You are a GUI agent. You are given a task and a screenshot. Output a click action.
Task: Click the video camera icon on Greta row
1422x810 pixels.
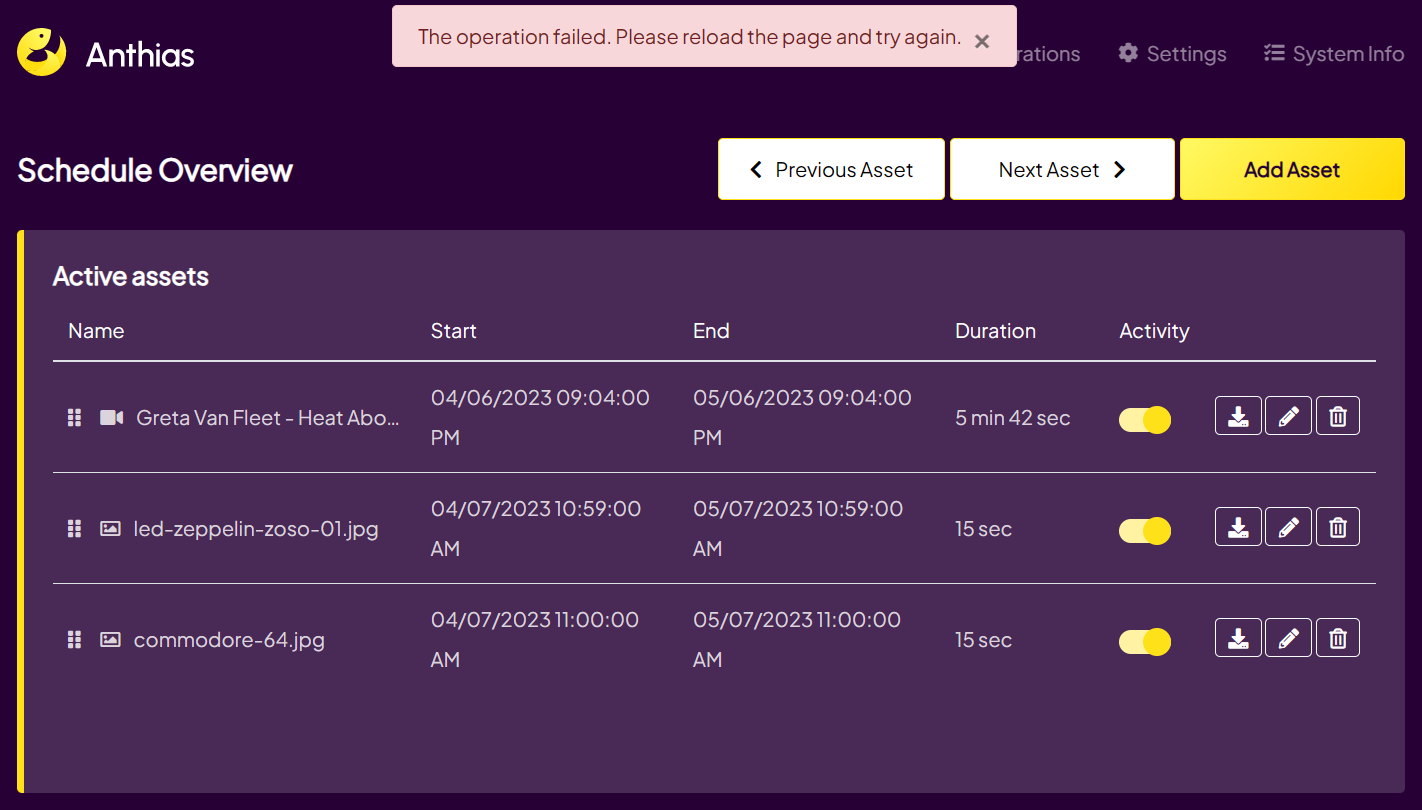110,418
